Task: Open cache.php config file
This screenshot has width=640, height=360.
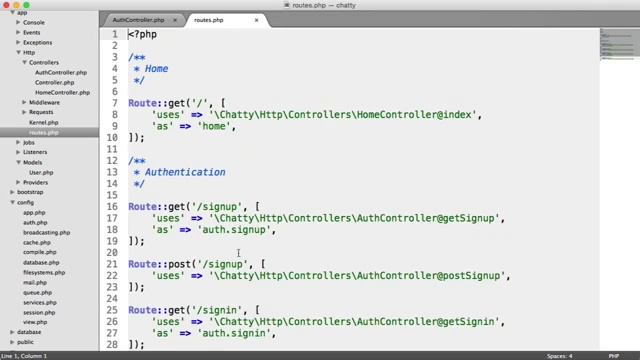Action: point(37,242)
